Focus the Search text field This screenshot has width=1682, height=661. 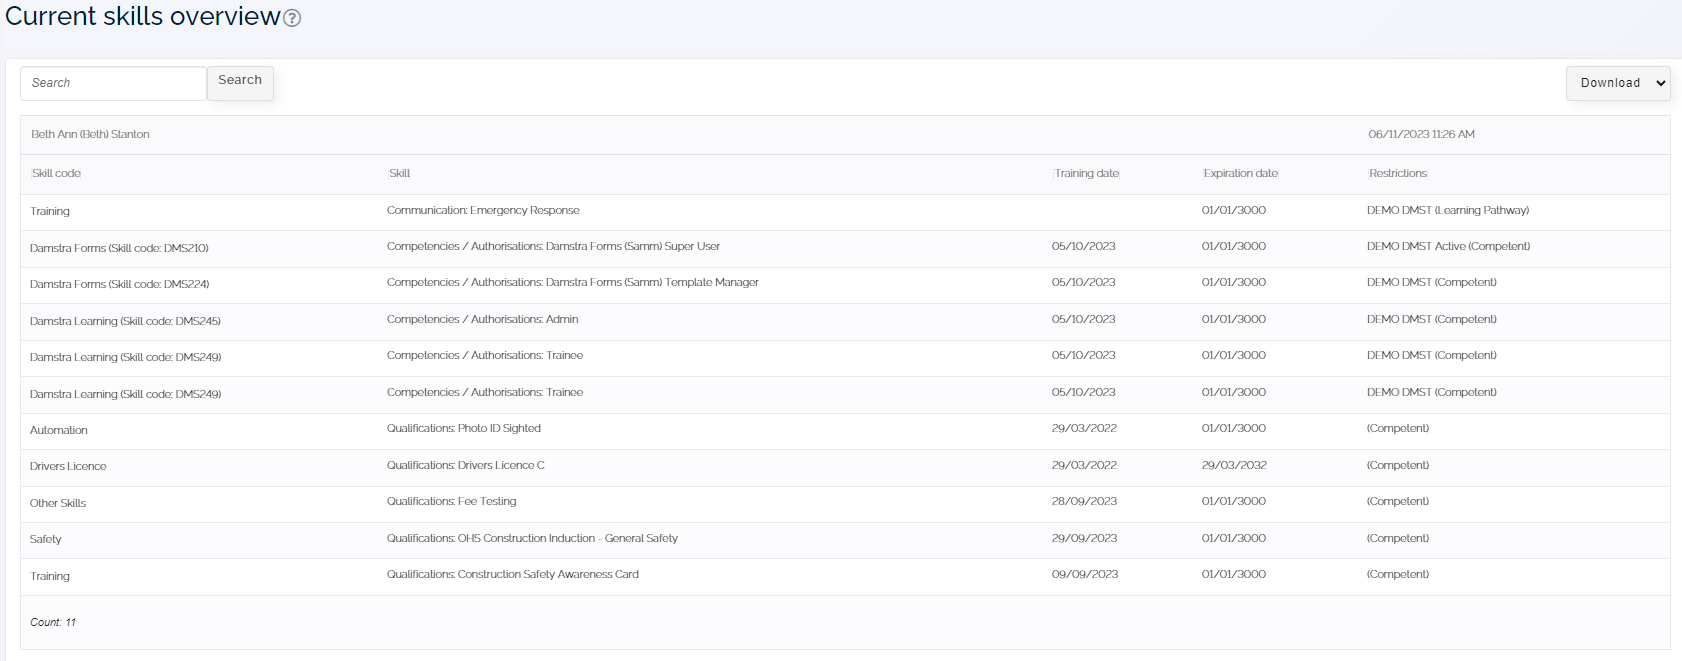(x=113, y=83)
